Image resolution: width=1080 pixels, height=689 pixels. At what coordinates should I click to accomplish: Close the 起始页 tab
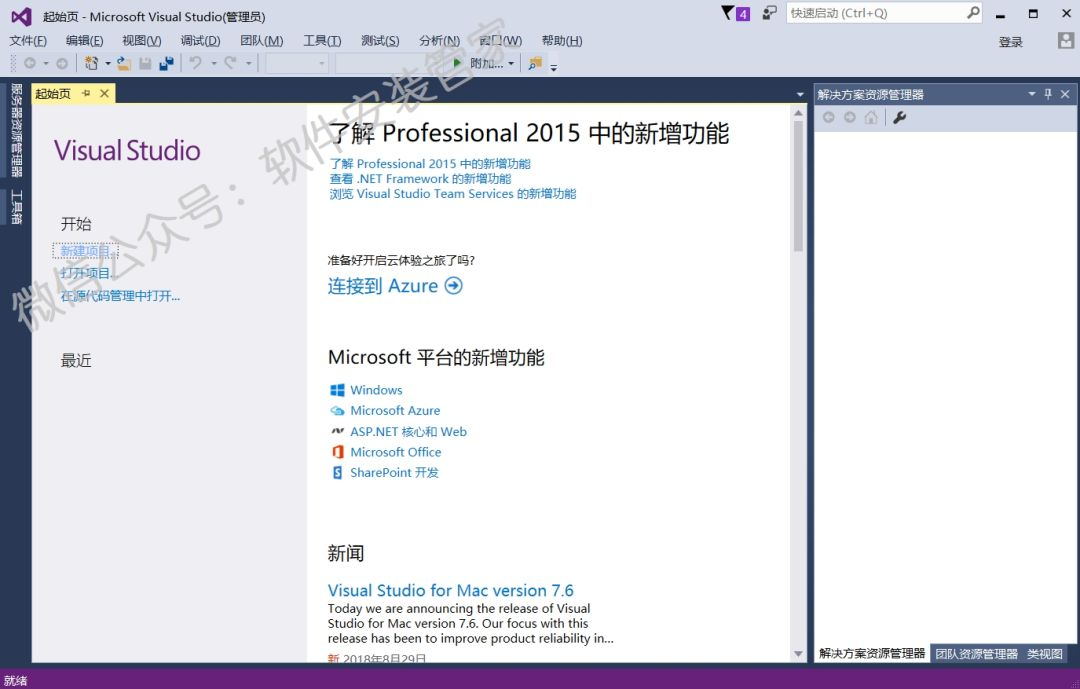click(x=104, y=94)
